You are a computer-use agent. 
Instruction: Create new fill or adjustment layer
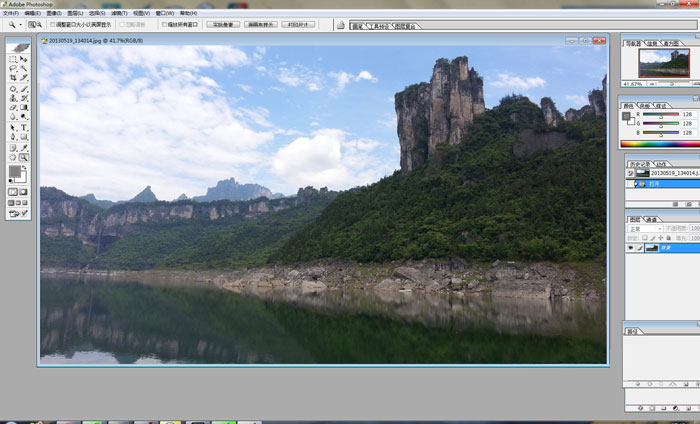[x=675, y=408]
